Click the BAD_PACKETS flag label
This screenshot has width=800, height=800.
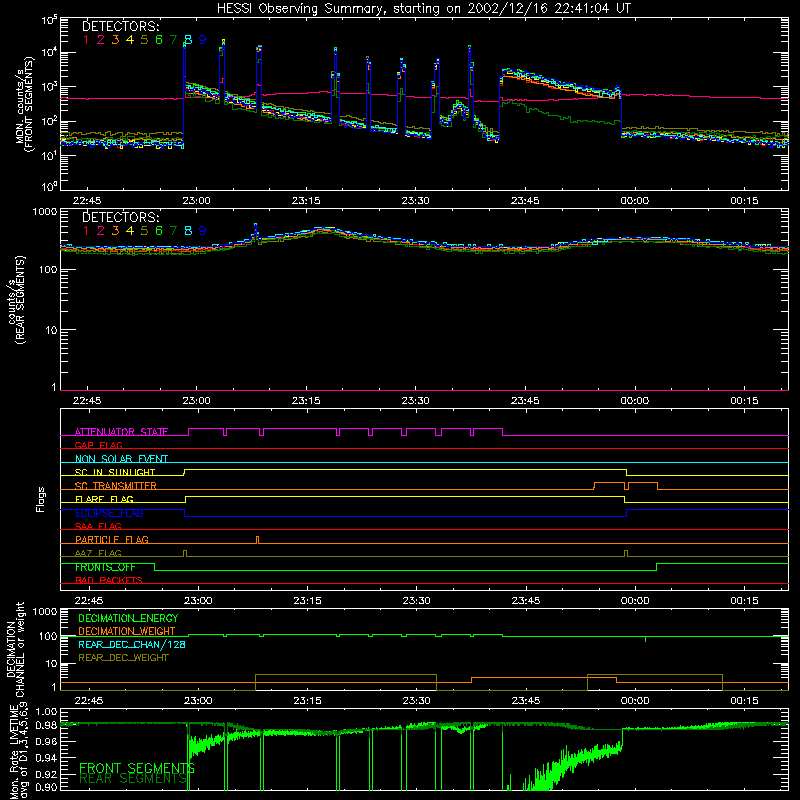tap(109, 580)
